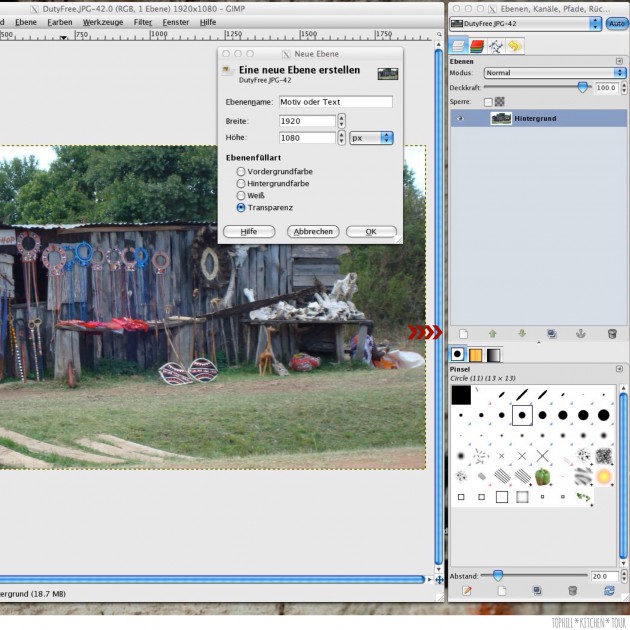Duplicate layer icon in layers panel
The height and width of the screenshot is (630, 630).
click(552, 334)
